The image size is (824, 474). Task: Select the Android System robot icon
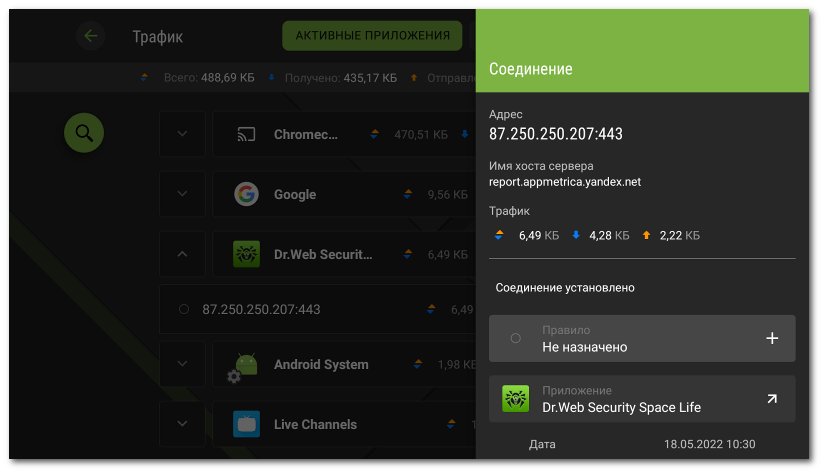[x=243, y=366]
